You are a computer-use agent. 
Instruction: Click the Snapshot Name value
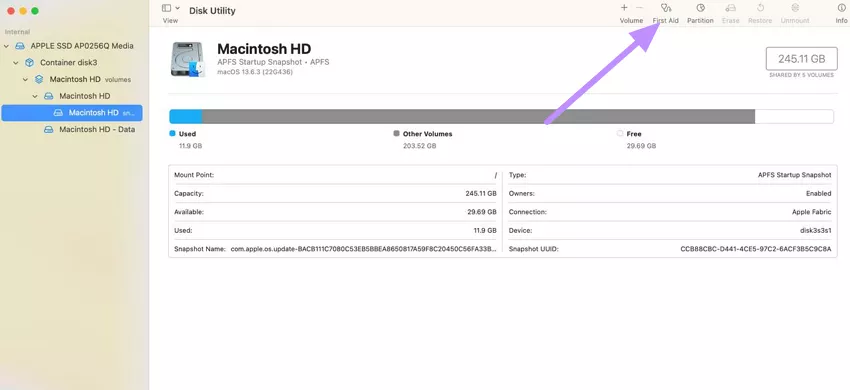[364, 249]
